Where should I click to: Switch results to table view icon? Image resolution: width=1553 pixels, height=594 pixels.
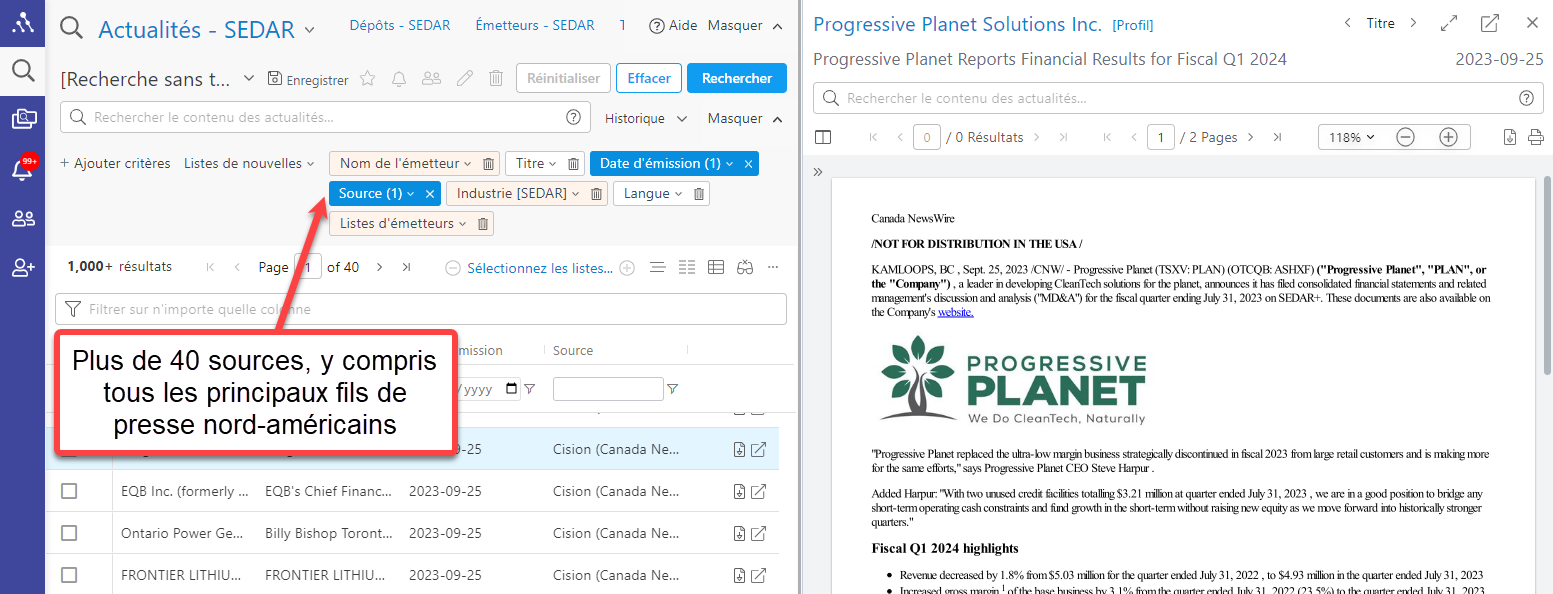pyautogui.click(x=716, y=267)
